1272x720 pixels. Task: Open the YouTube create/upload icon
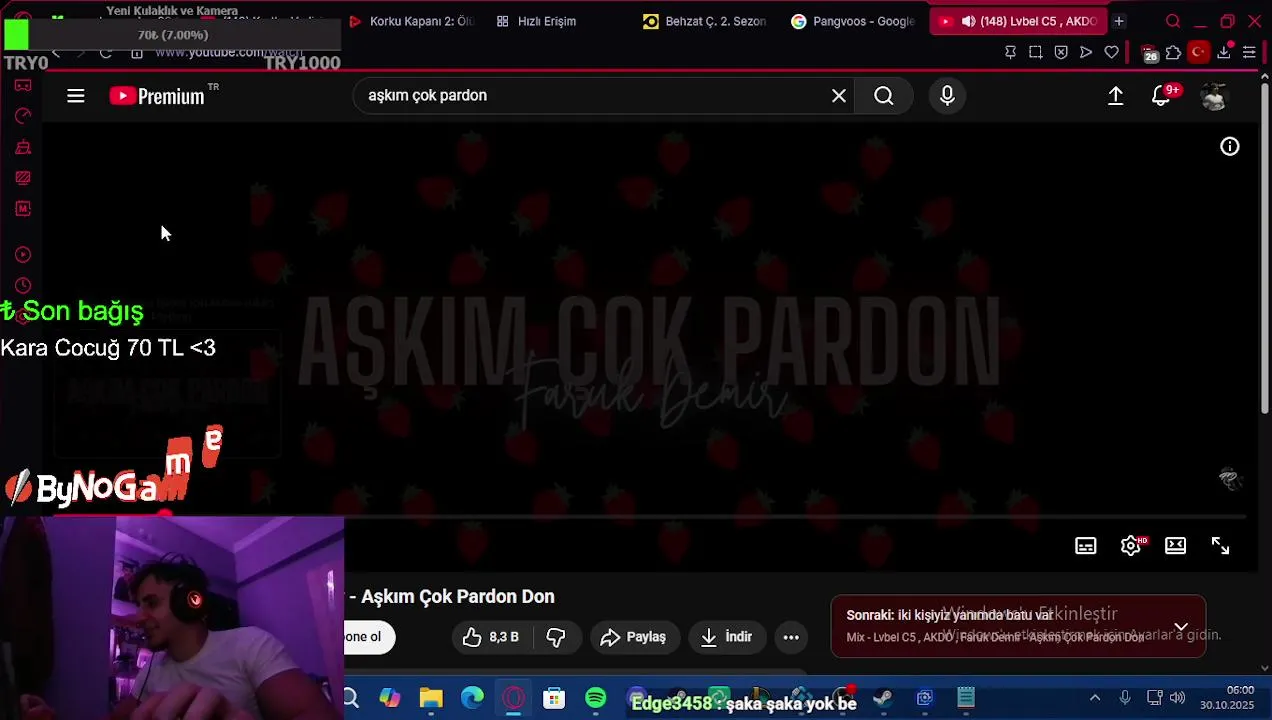coord(1116,96)
